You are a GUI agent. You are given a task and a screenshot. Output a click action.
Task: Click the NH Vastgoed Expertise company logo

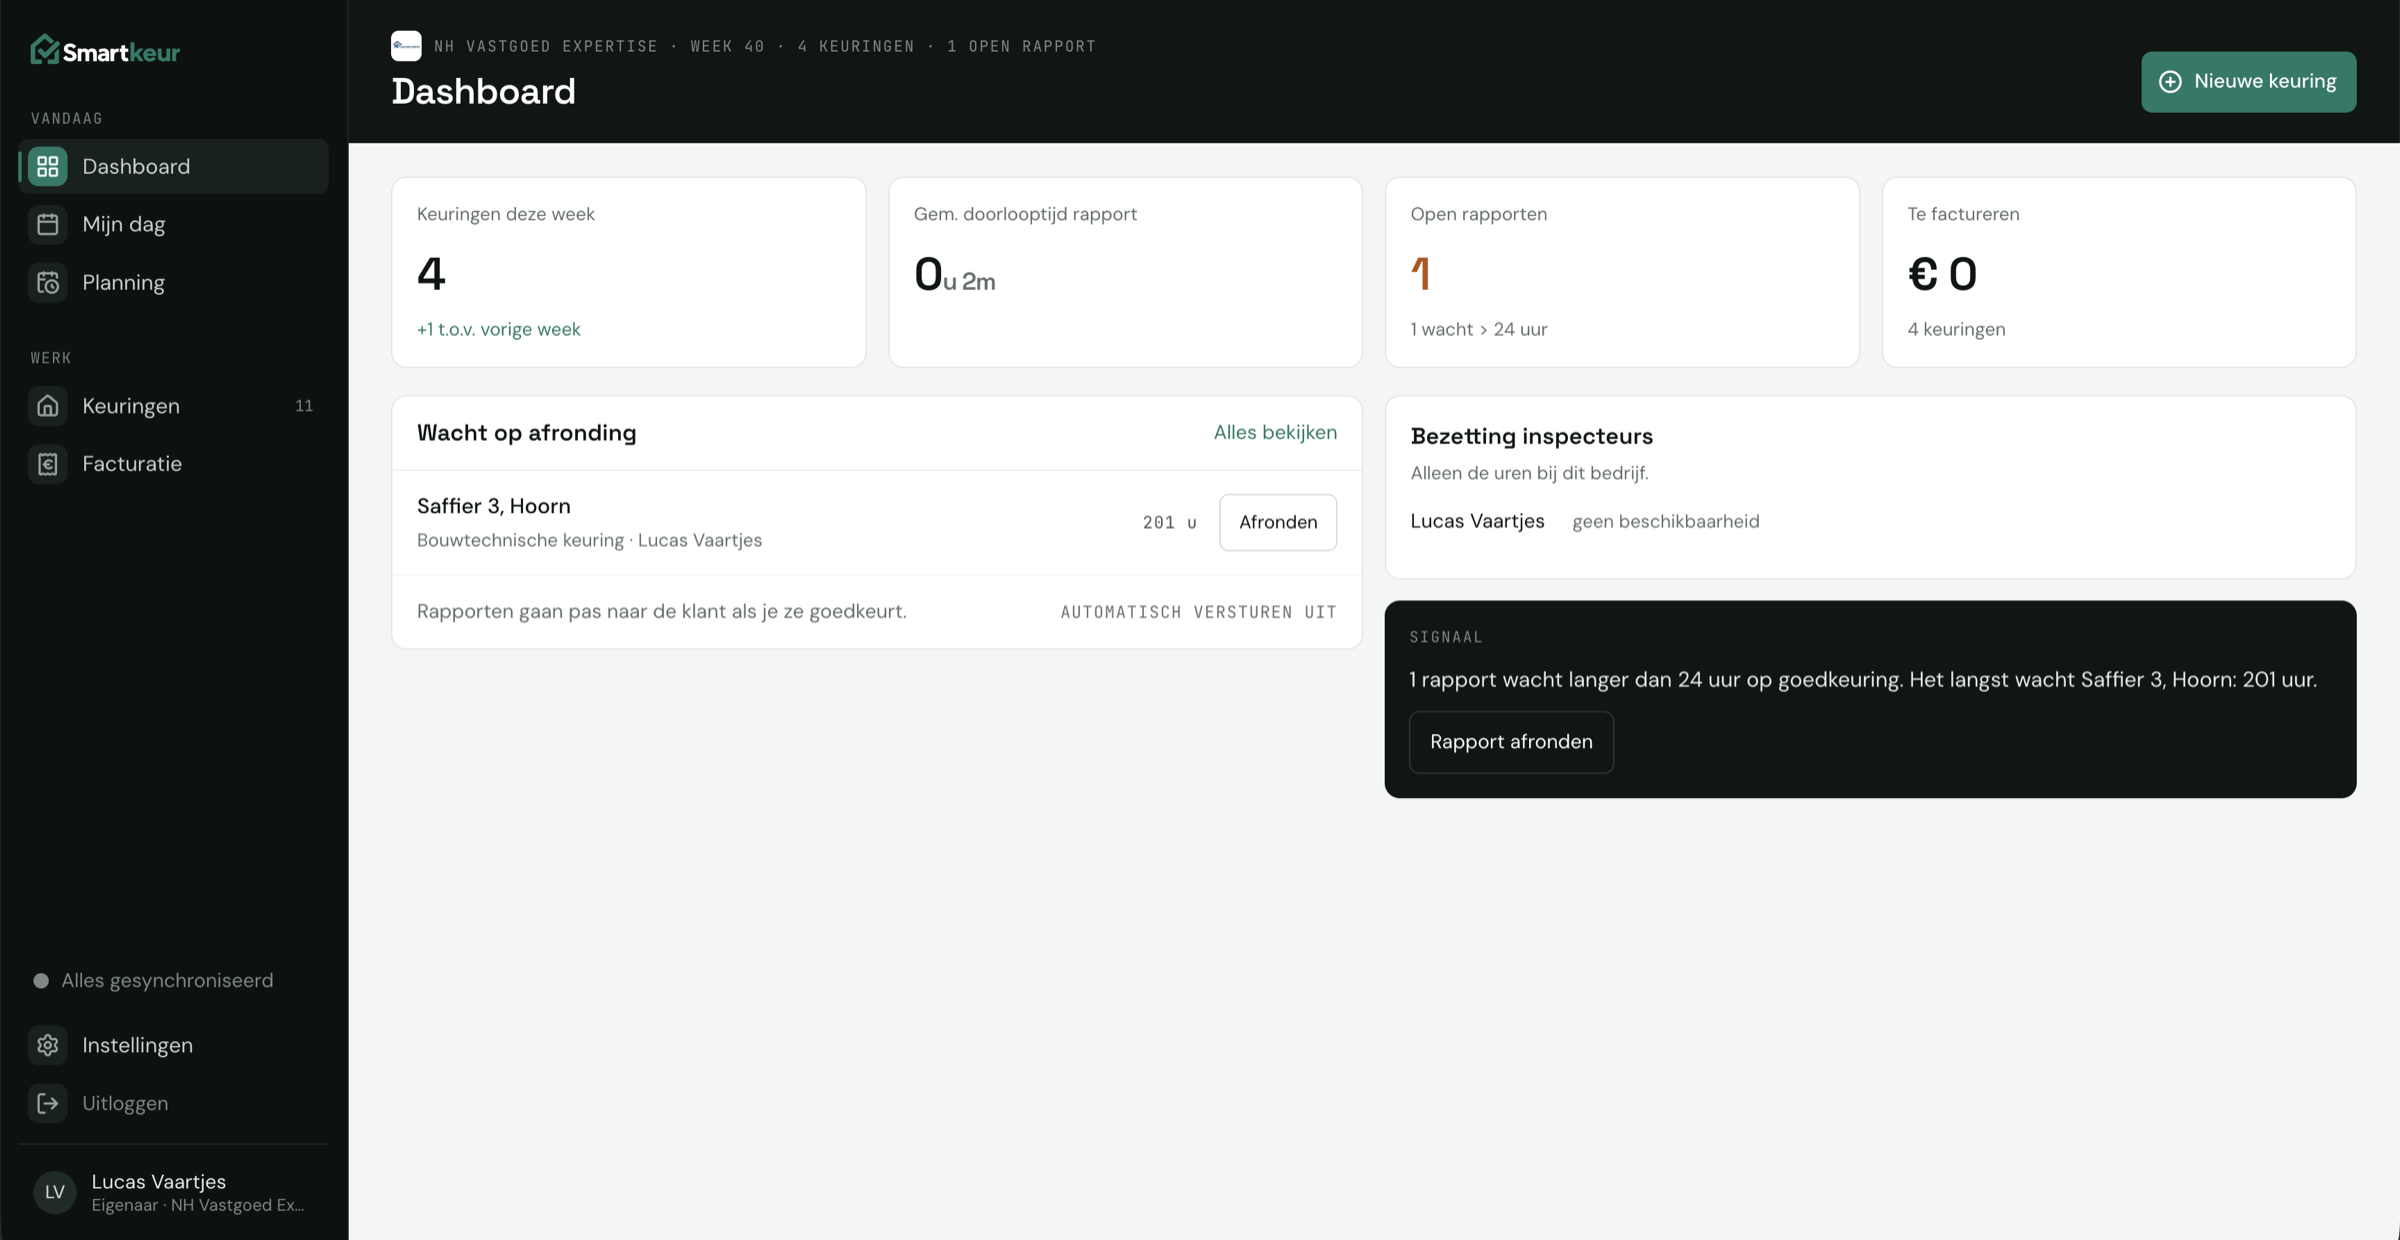coord(406,46)
